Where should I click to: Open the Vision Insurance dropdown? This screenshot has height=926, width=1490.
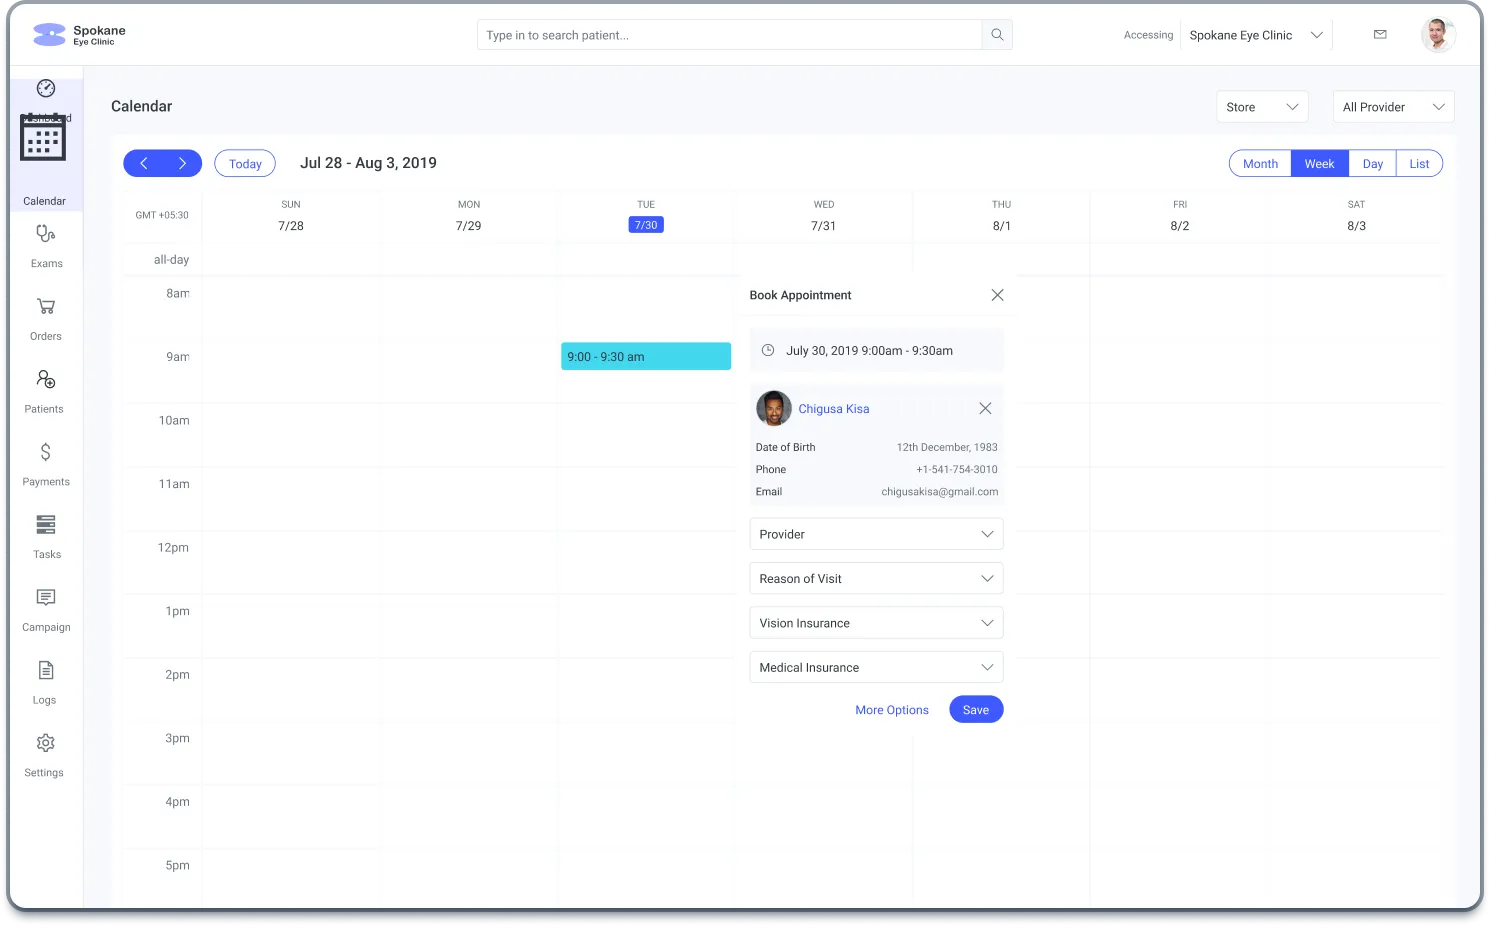click(876, 623)
